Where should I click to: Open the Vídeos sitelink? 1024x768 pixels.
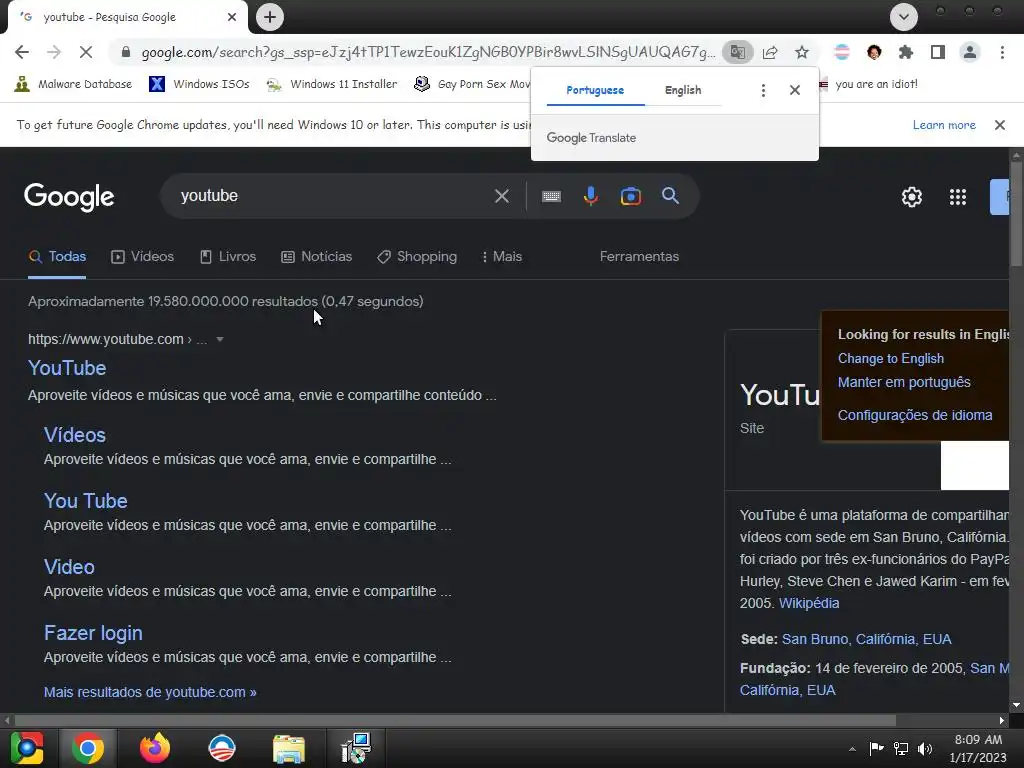tap(74, 436)
